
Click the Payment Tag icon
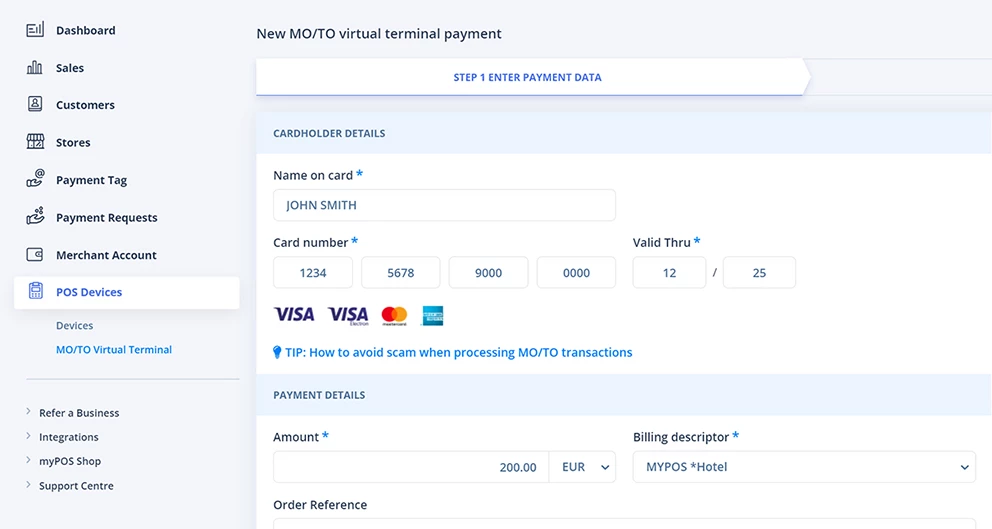[35, 179]
